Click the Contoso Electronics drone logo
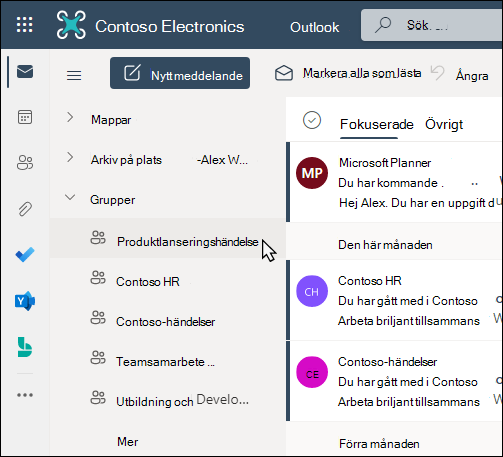The height and width of the screenshot is (457, 503). pyautogui.click(x=71, y=25)
